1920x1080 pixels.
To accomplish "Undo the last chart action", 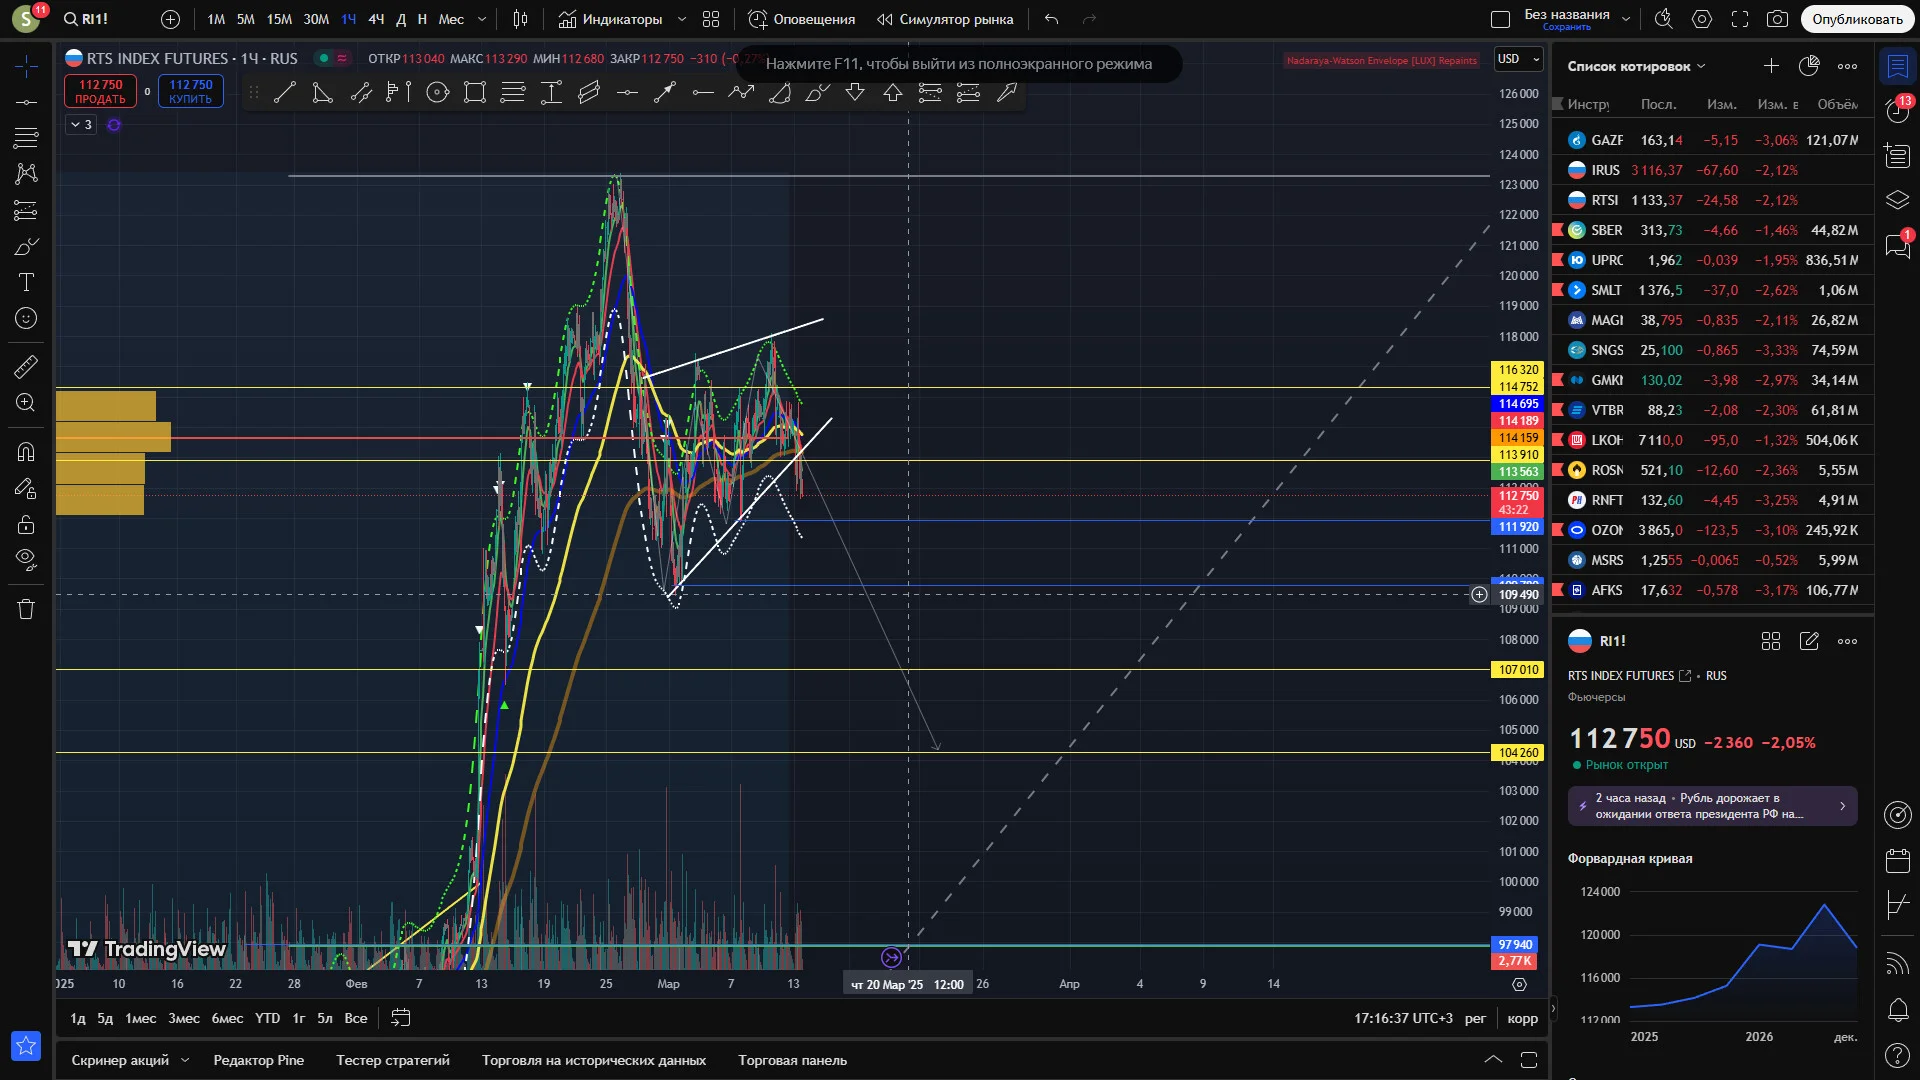I will [x=1051, y=19].
